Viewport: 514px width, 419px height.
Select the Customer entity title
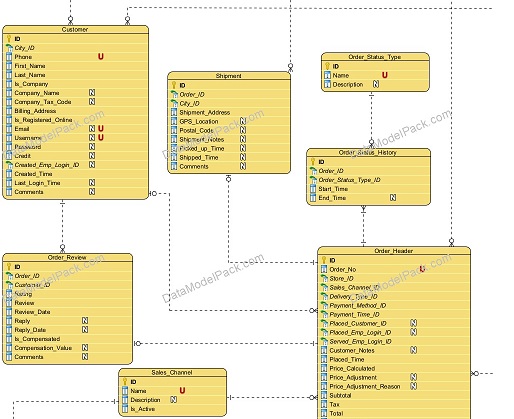click(75, 30)
